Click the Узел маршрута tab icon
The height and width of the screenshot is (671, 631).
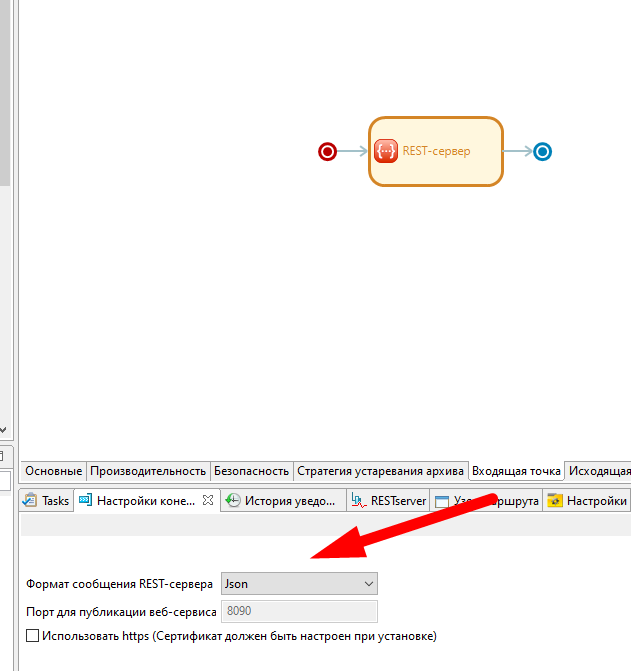point(442,501)
